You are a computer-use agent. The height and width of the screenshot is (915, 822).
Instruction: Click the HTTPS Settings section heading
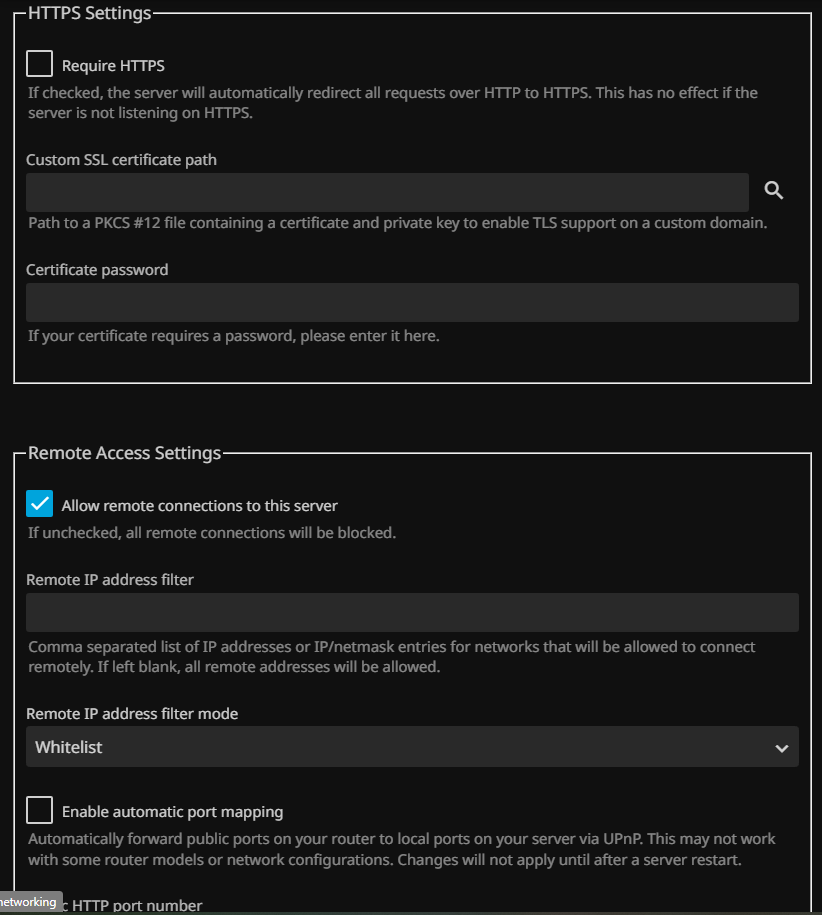[x=90, y=14]
